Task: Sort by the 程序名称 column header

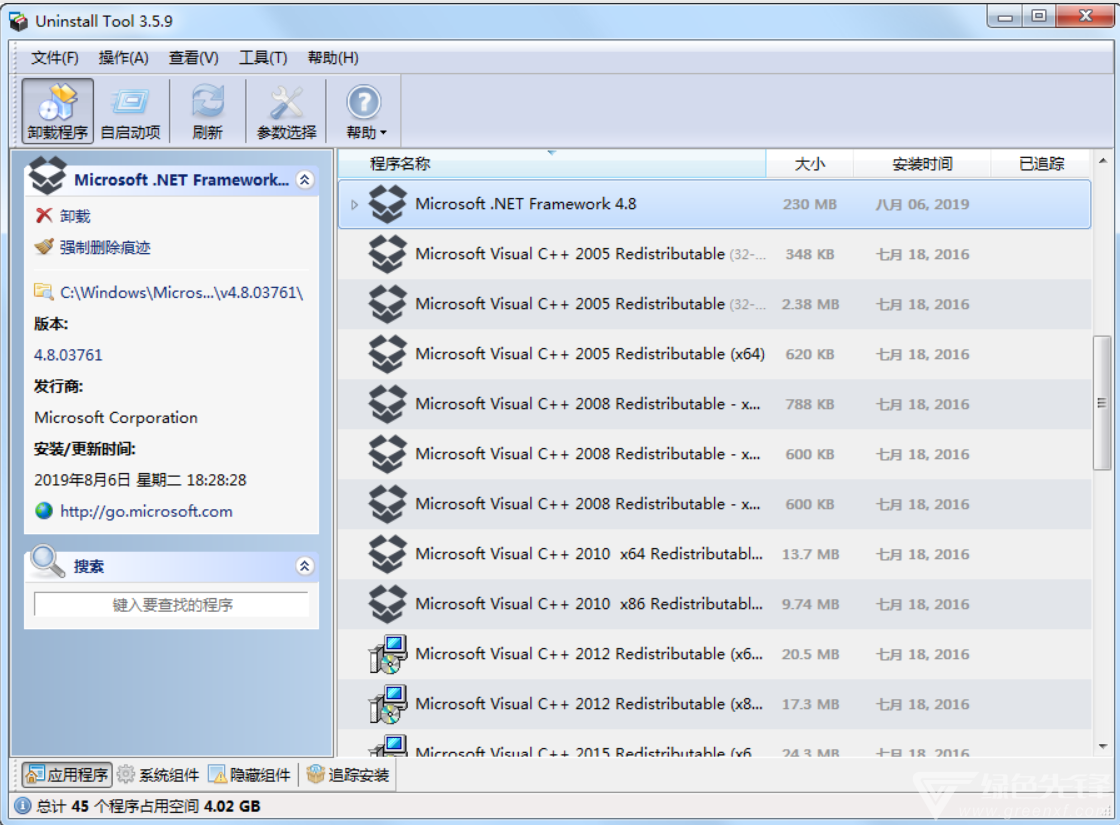Action: pyautogui.click(x=551, y=164)
